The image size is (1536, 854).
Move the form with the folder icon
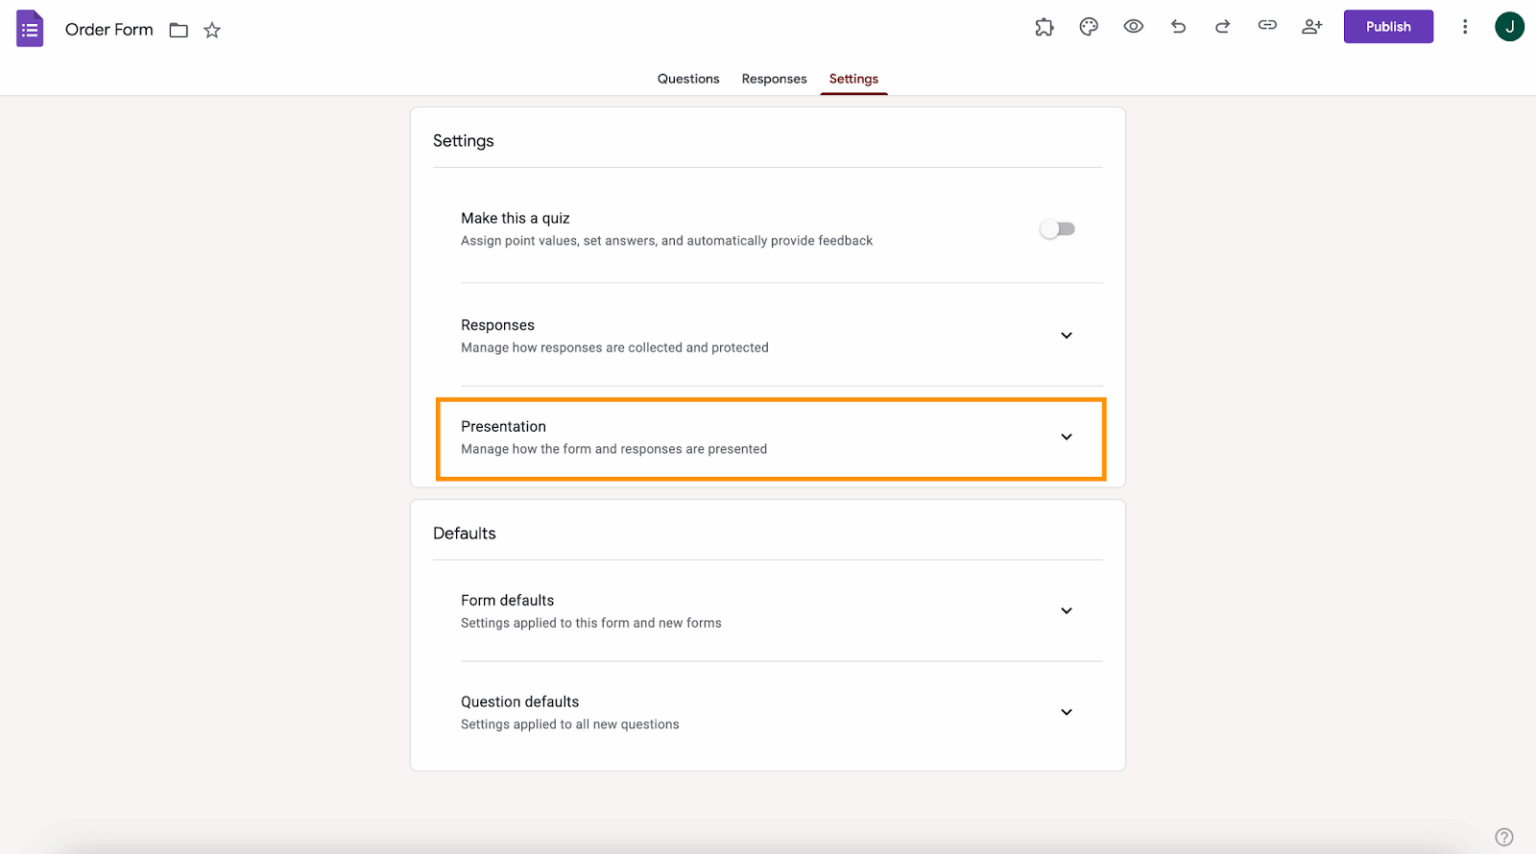tap(178, 30)
